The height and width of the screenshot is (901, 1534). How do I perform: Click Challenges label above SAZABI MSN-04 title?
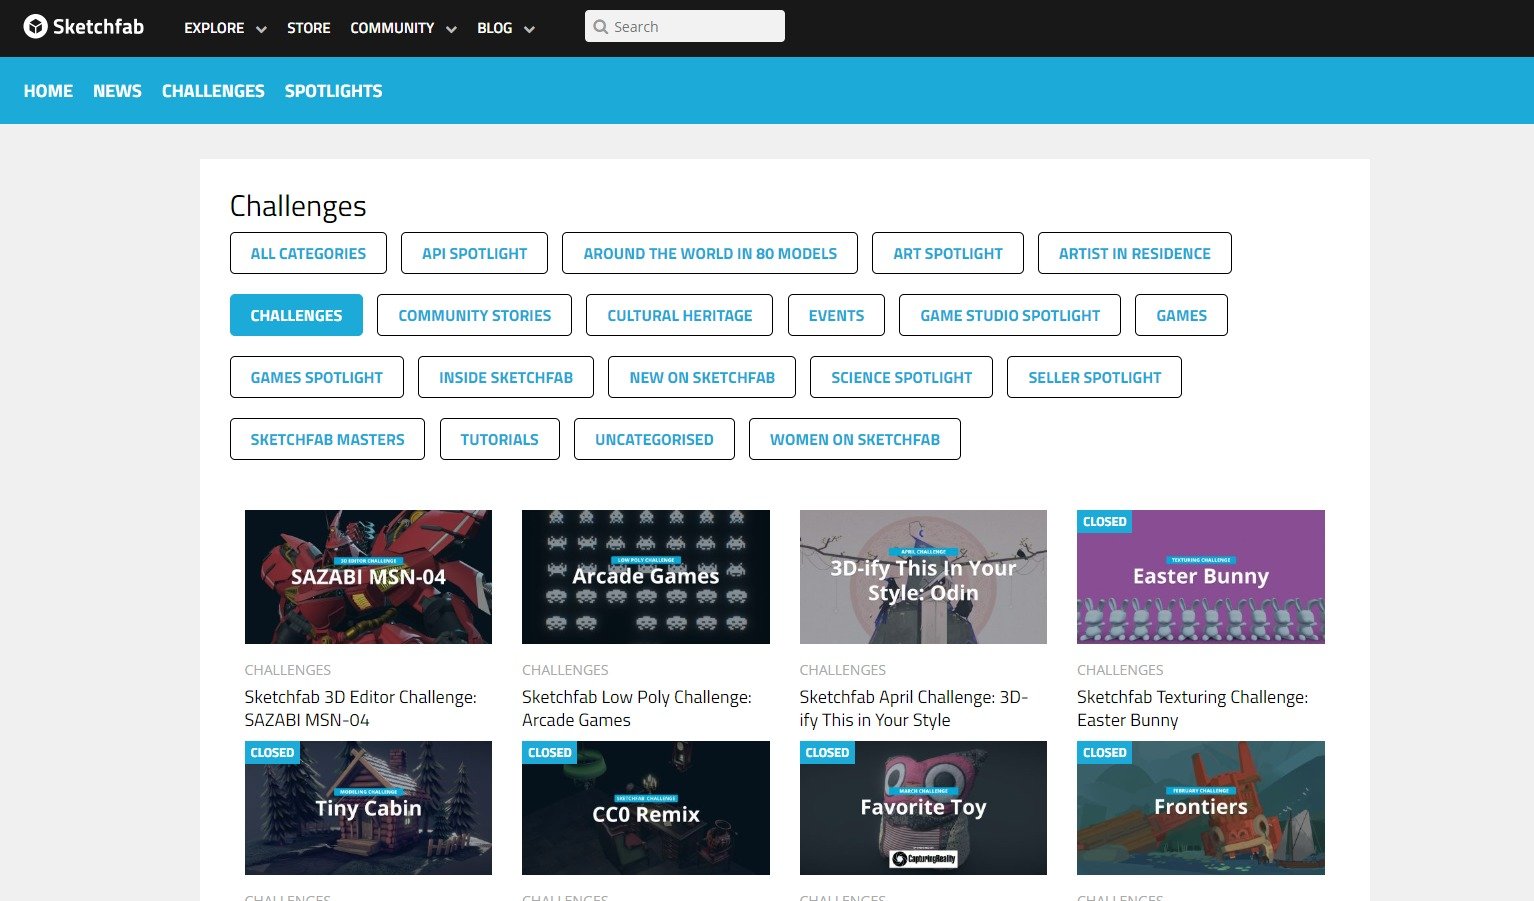pyautogui.click(x=288, y=670)
